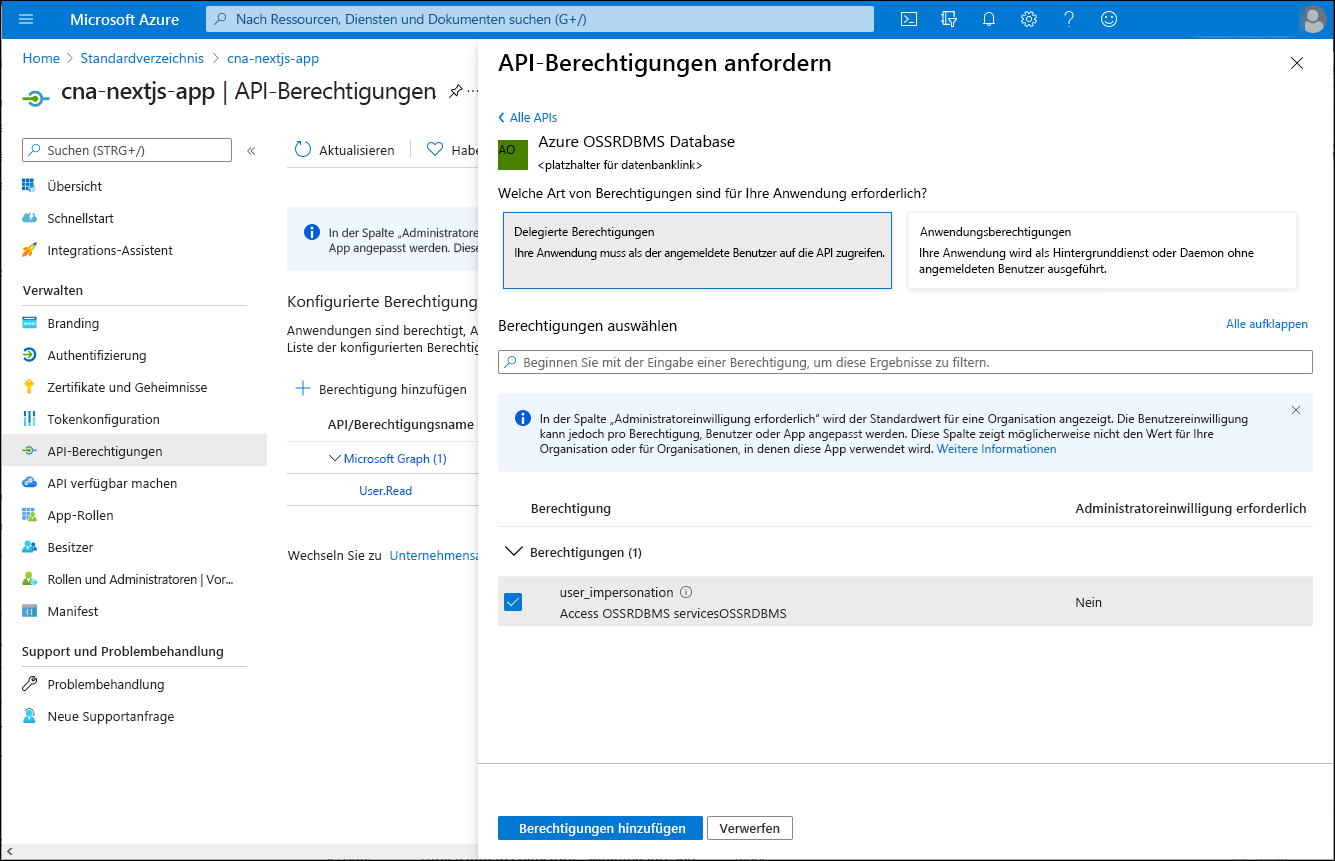Click + Berechtigung hinzufügen in background blade

tap(381, 389)
